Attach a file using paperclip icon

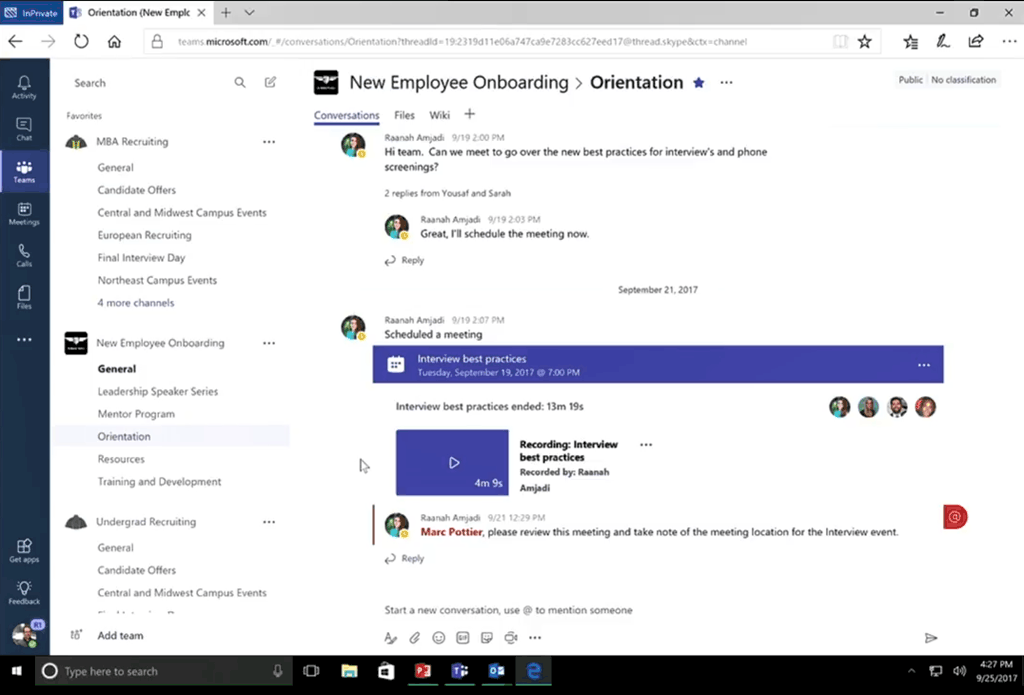tap(415, 637)
